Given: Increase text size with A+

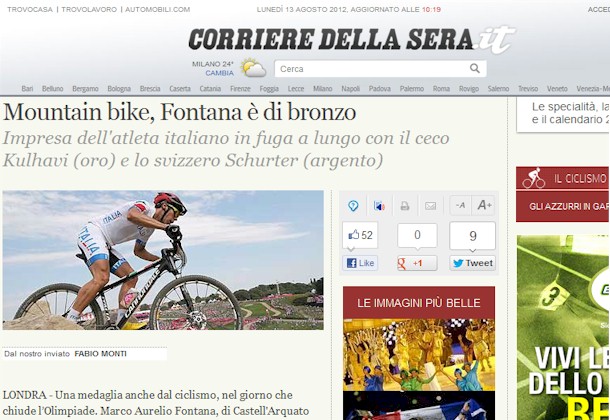Looking at the screenshot, I should coord(484,205).
